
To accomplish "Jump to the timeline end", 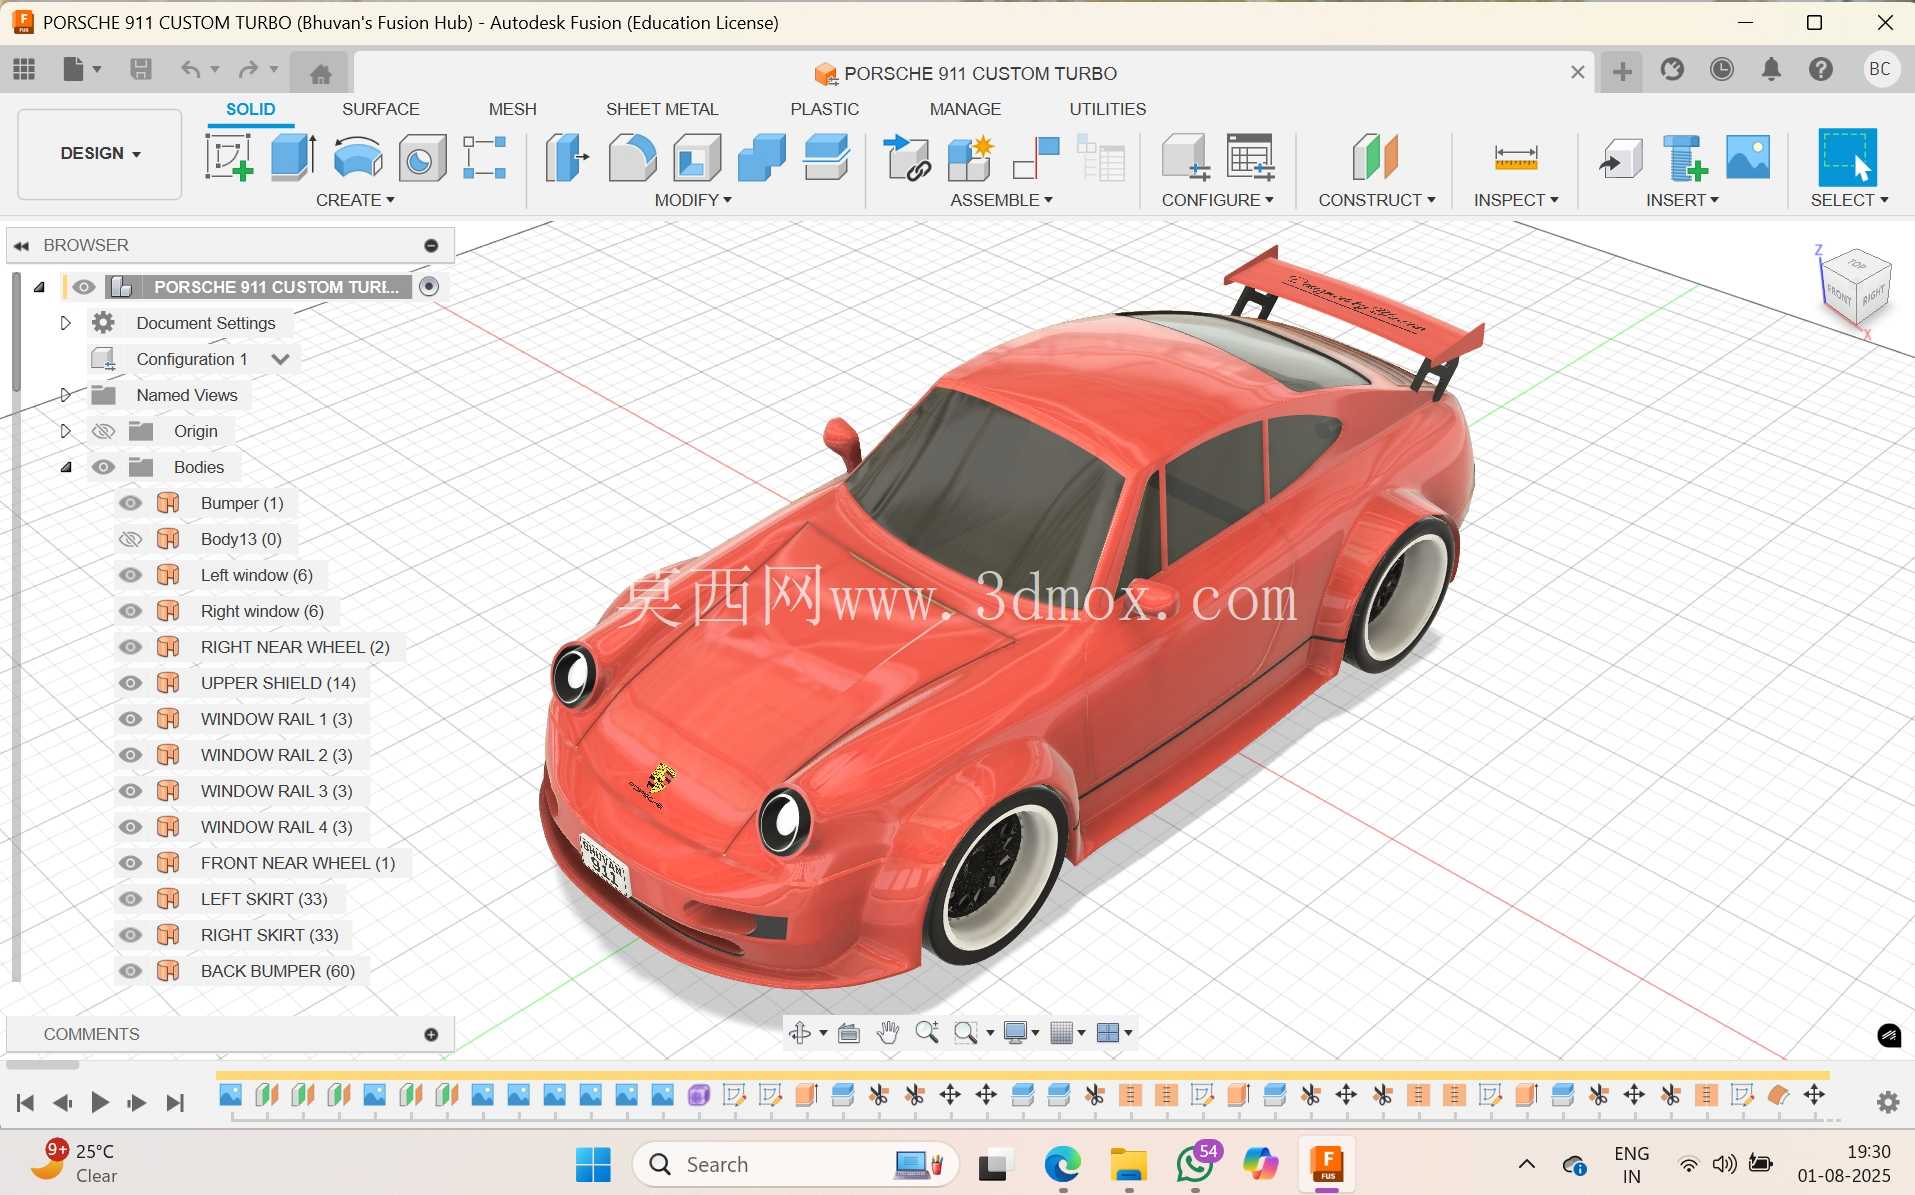I will click(175, 1102).
